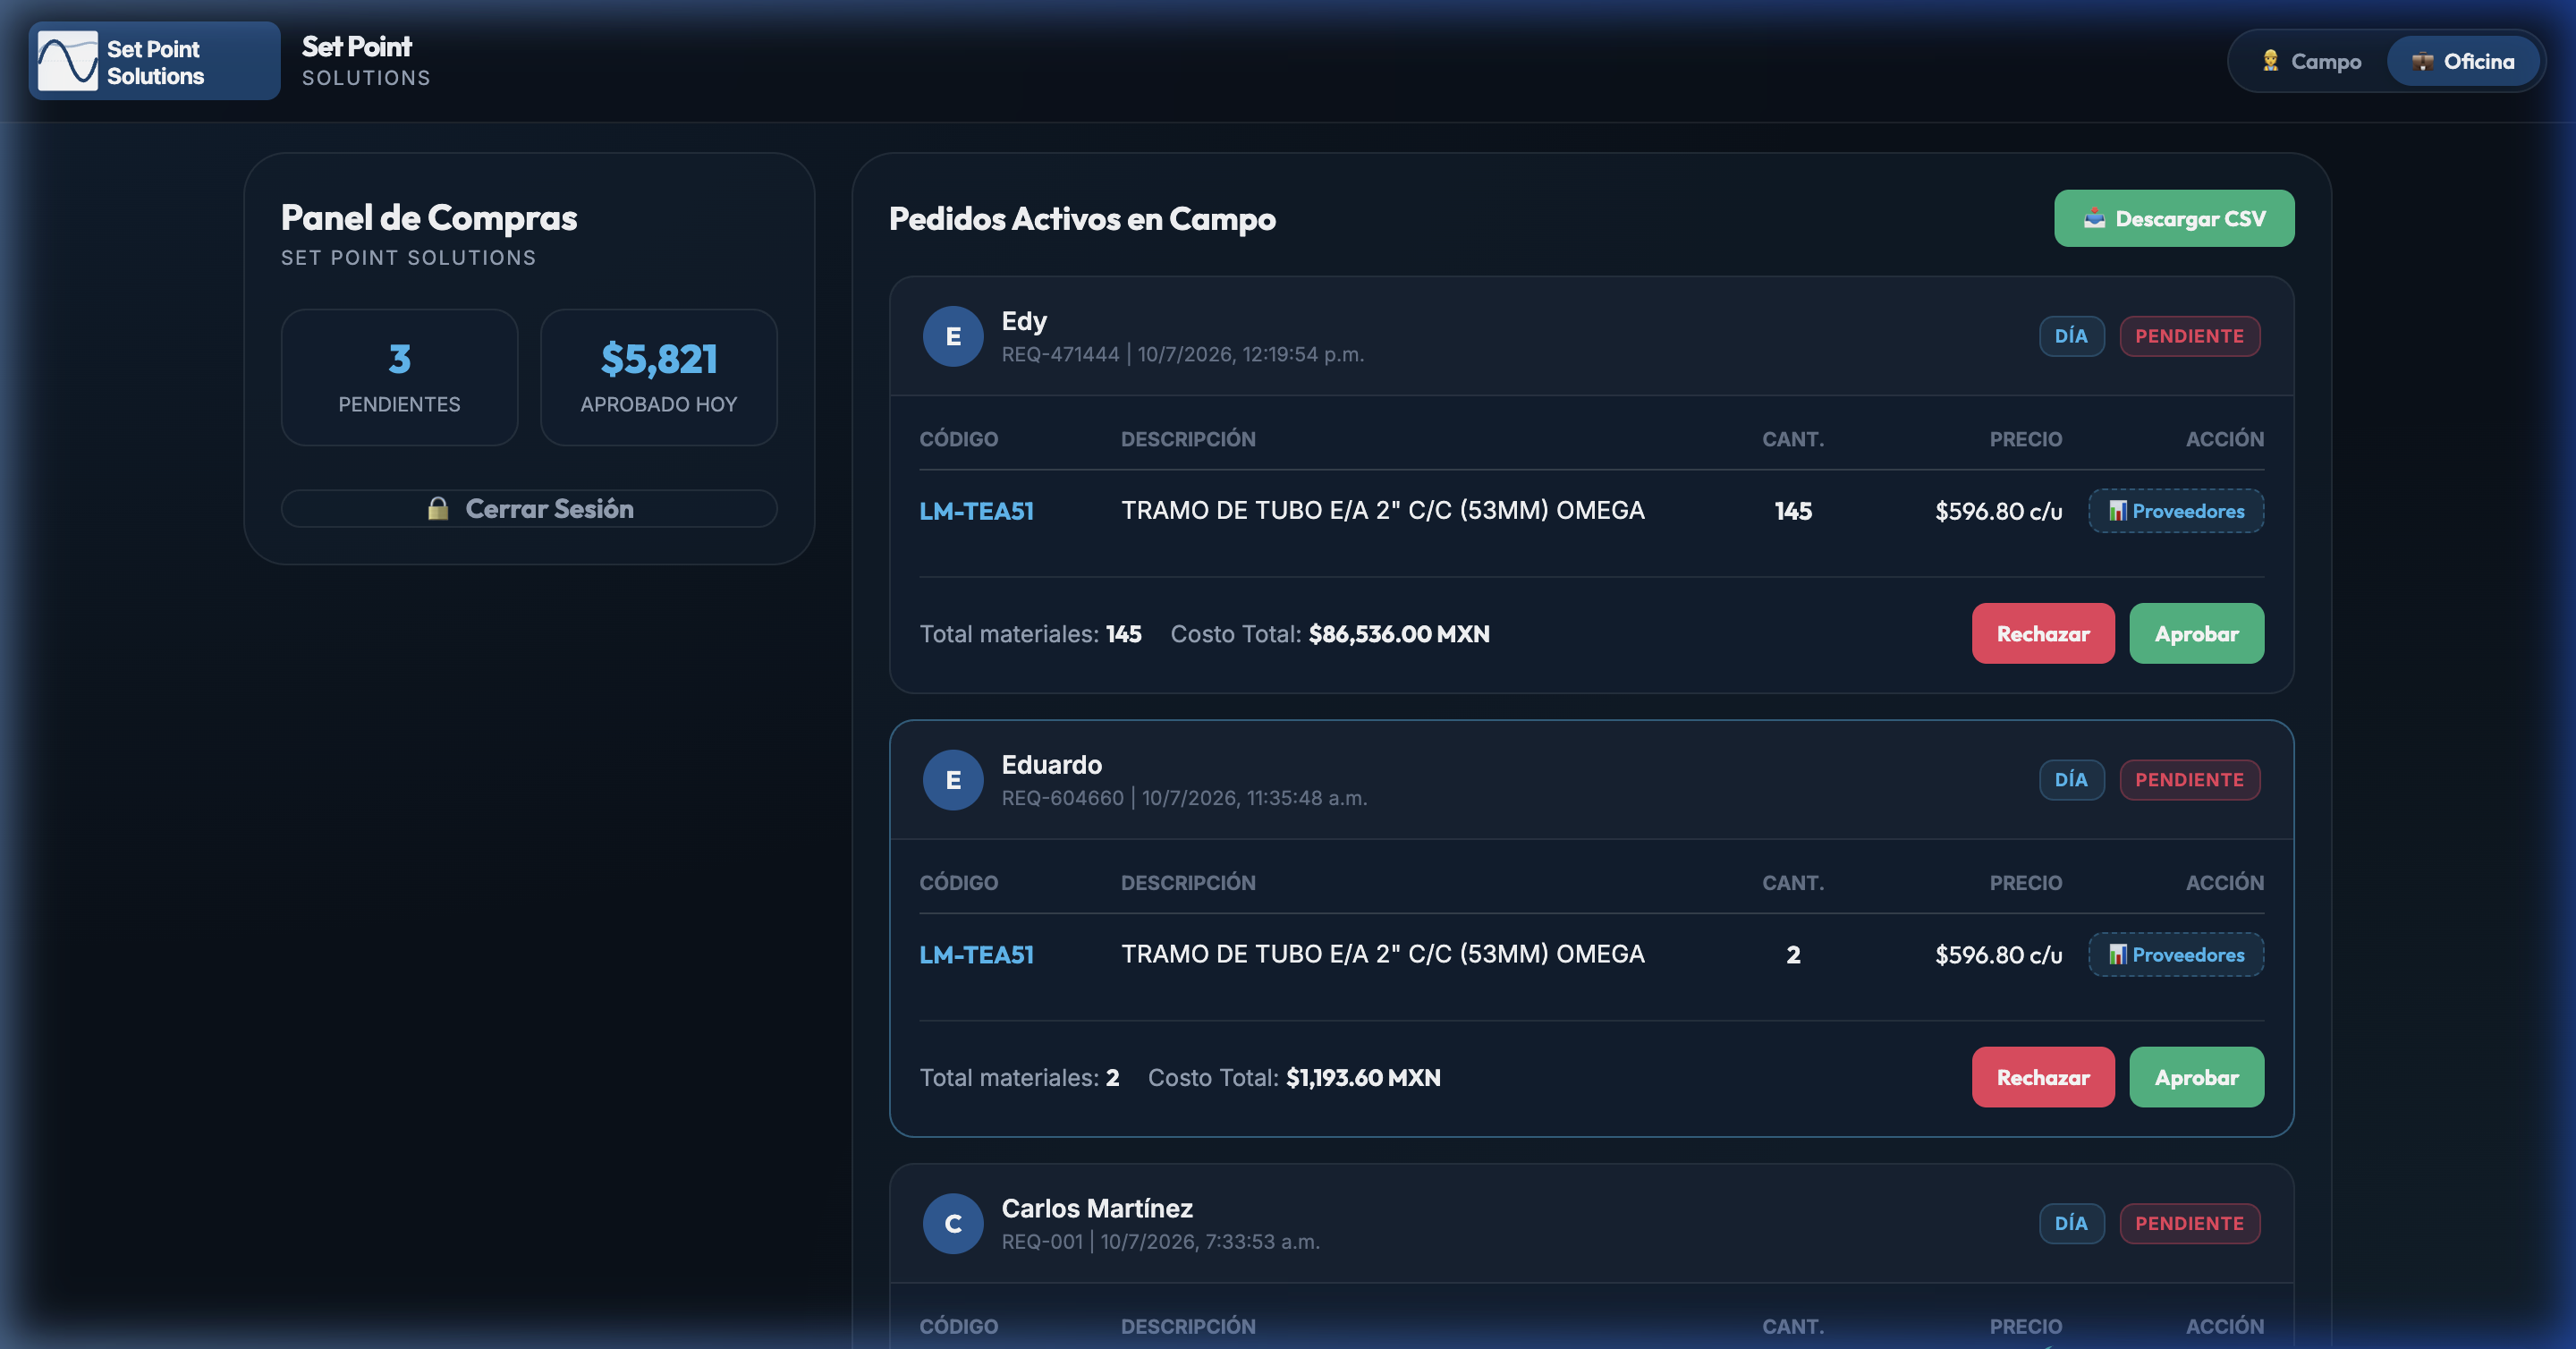Image resolution: width=2576 pixels, height=1349 pixels.
Task: Click chart icon in Eduardo's Proveedores button
Action: [x=2118, y=955]
